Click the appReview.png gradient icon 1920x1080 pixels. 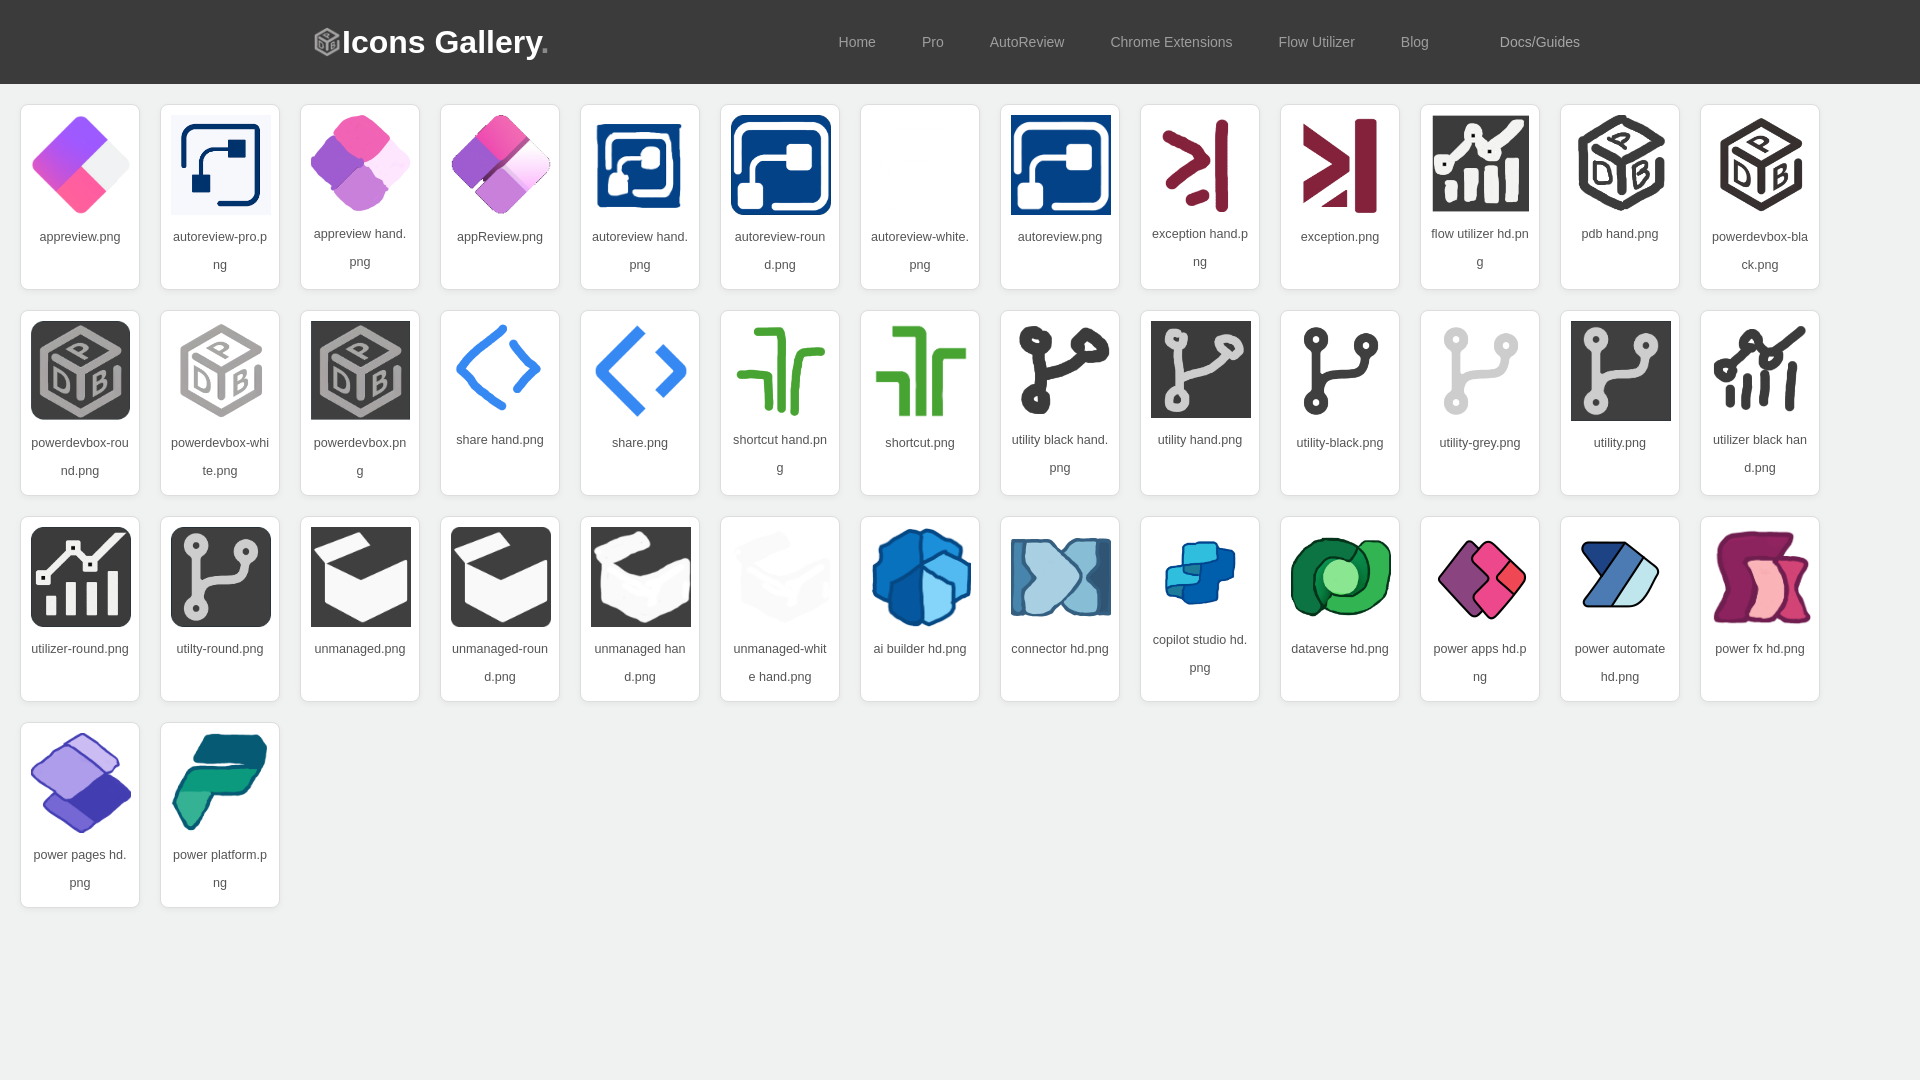[x=500, y=165]
